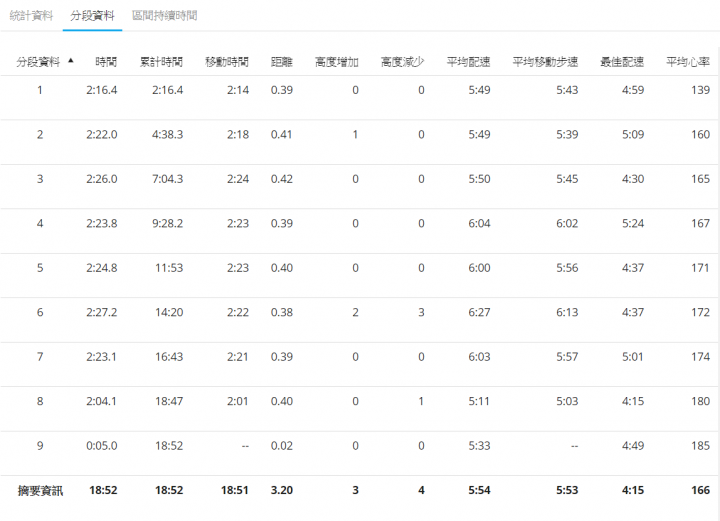Click summary moving time 18:51
The height and width of the screenshot is (521, 720).
coord(235,491)
